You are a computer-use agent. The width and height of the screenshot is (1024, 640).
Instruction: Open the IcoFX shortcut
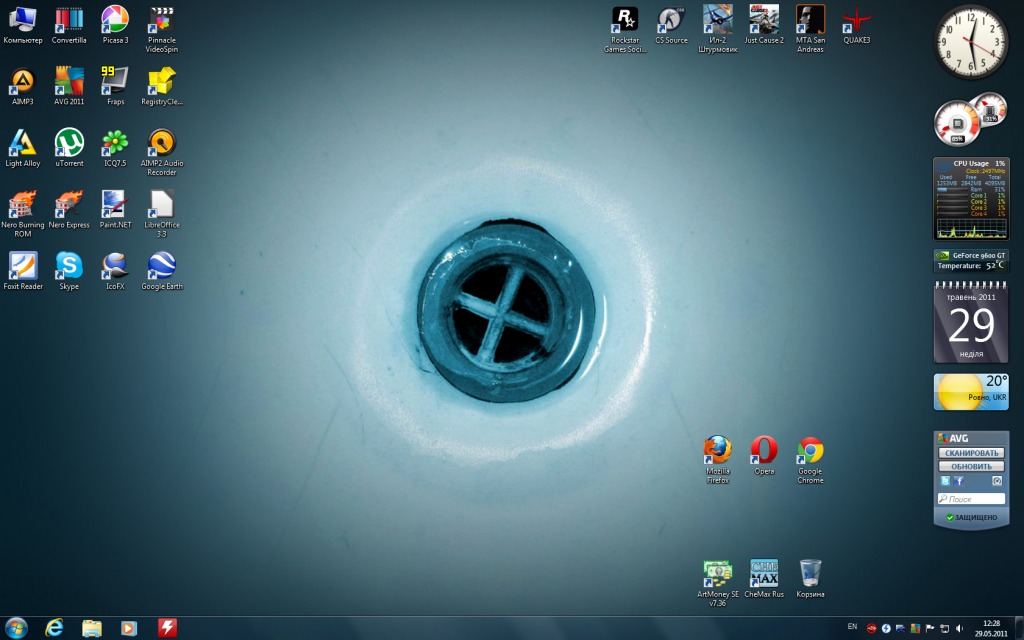tap(115, 270)
